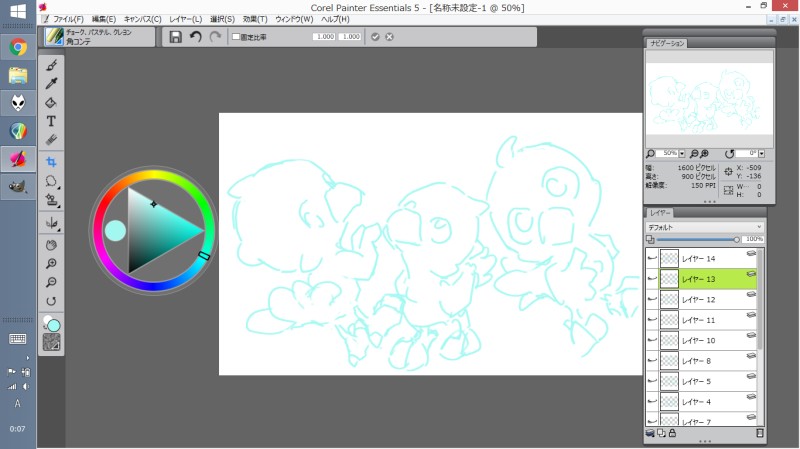Toggle visibility eye of レイヤー 8
The height and width of the screenshot is (449, 800).
click(x=652, y=361)
